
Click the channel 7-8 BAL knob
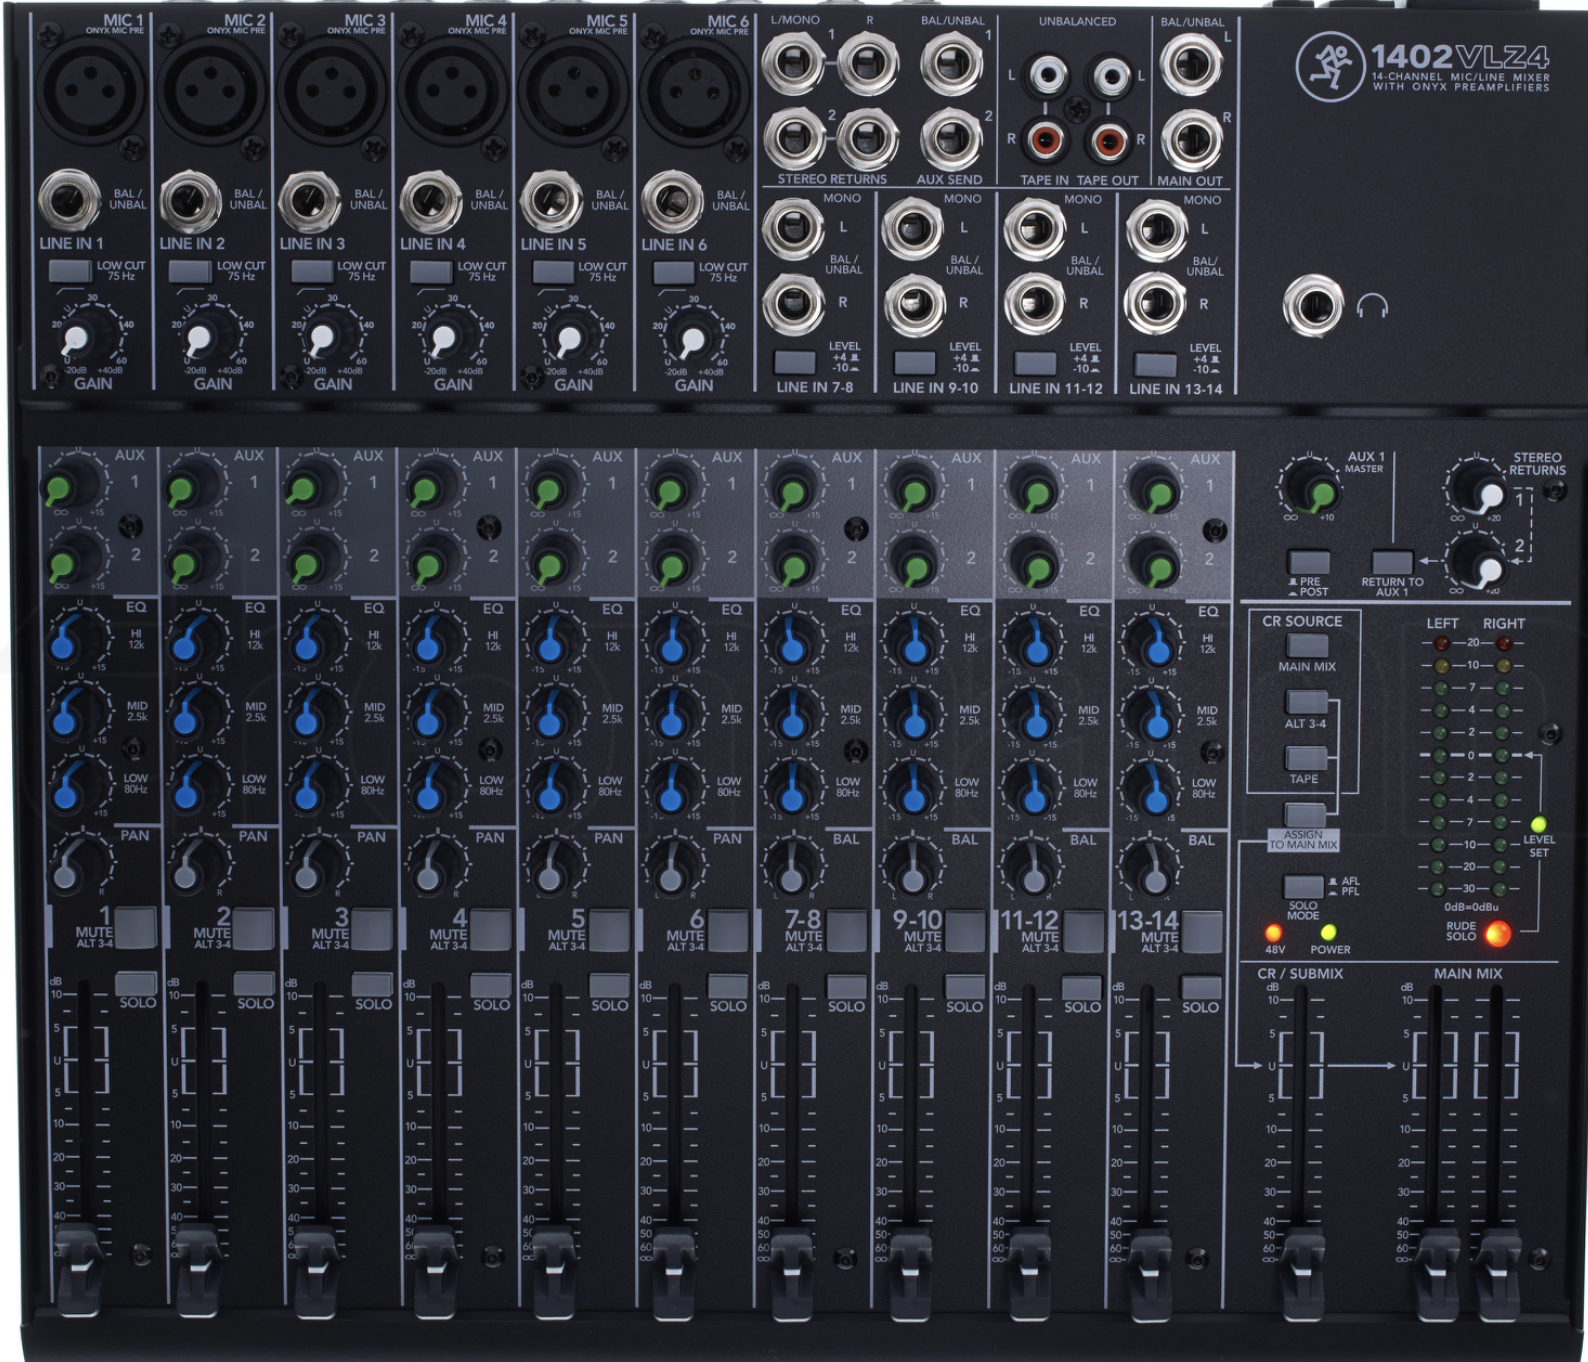[x=791, y=872]
